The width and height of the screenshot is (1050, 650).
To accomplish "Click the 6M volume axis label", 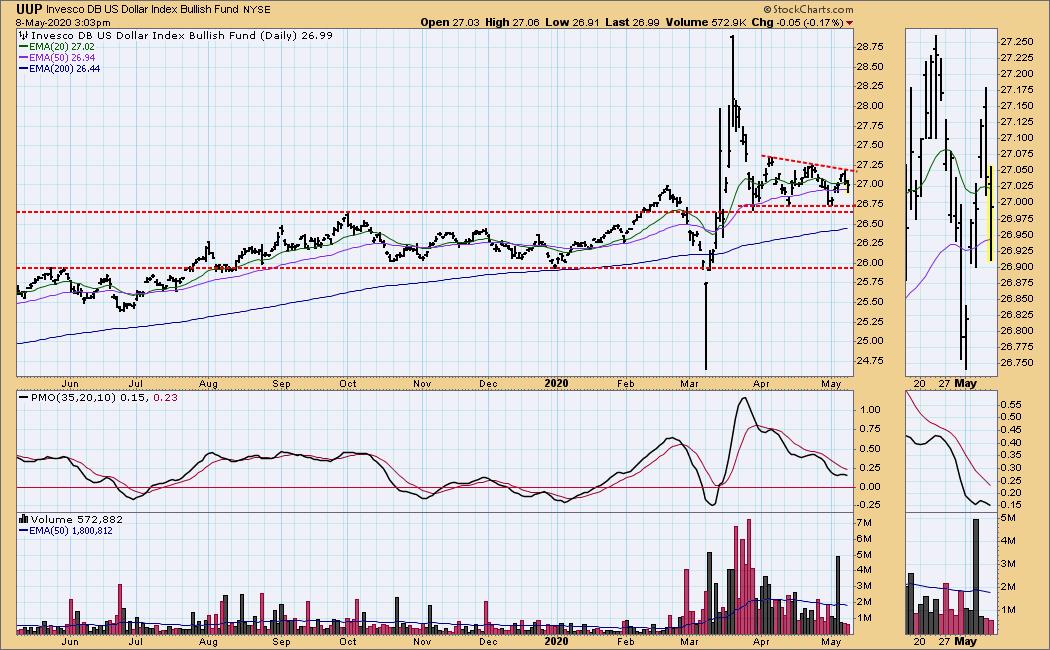I will [863, 539].
